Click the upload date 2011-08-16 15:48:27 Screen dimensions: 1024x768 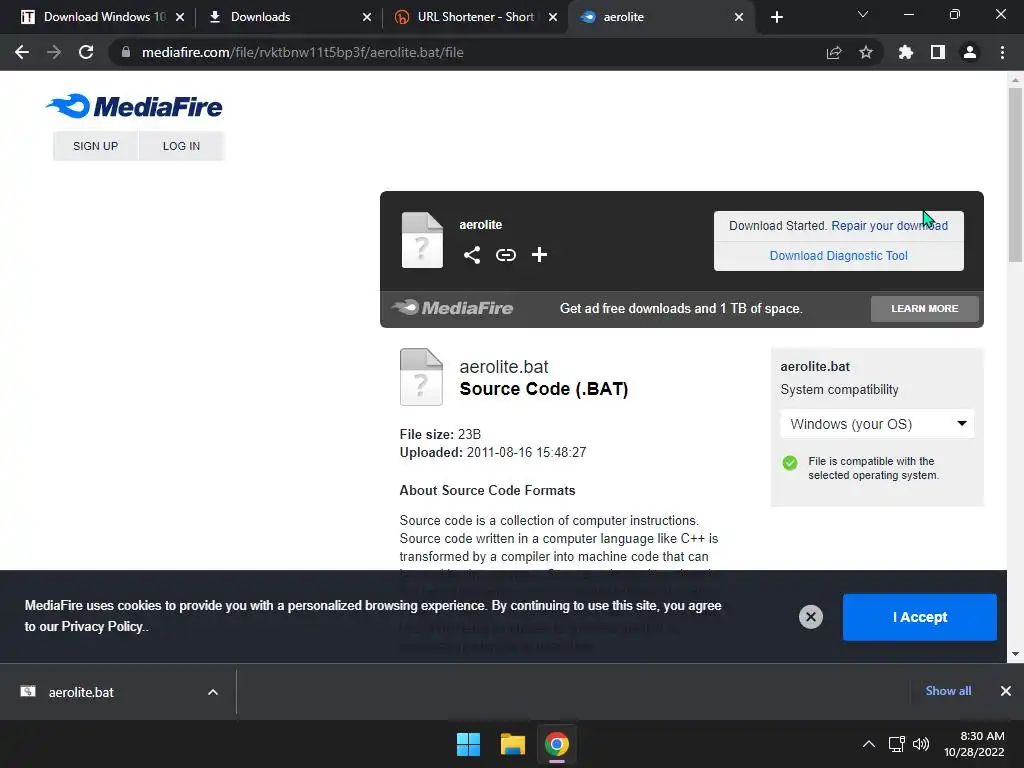tap(526, 452)
